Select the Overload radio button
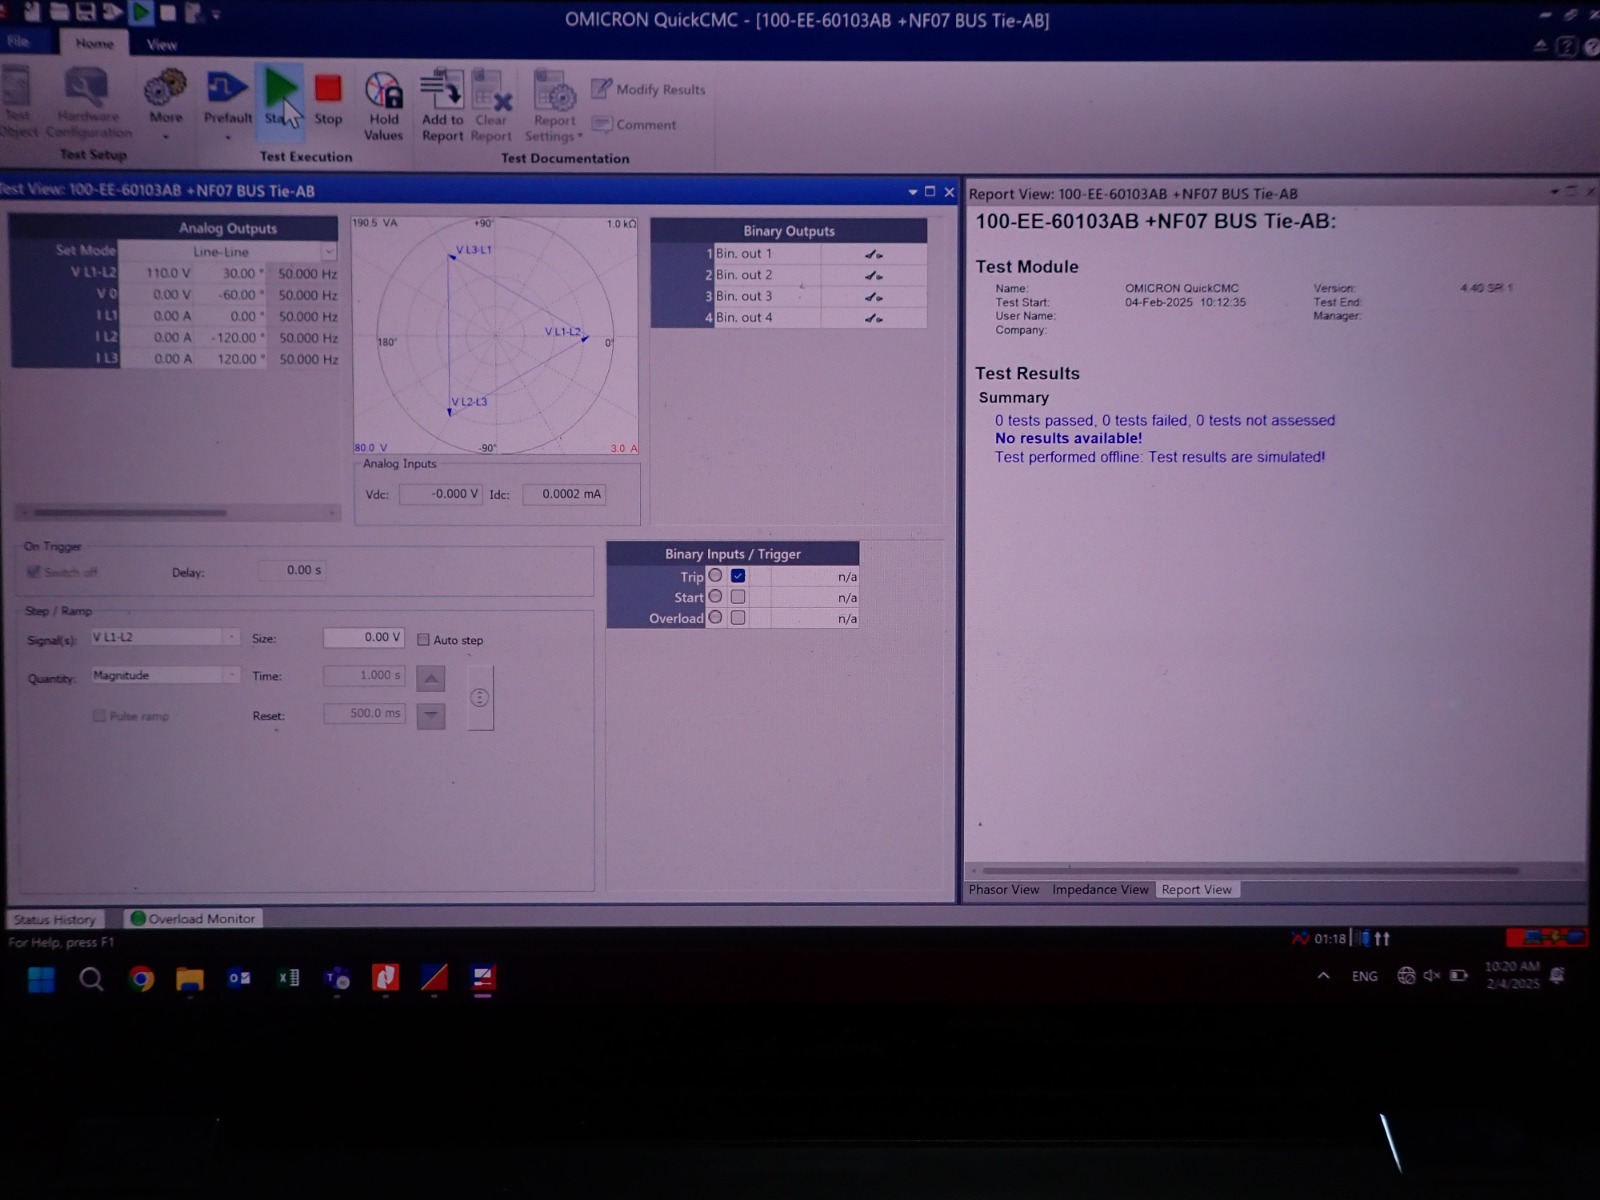Image resolution: width=1600 pixels, height=1200 pixels. (715, 618)
